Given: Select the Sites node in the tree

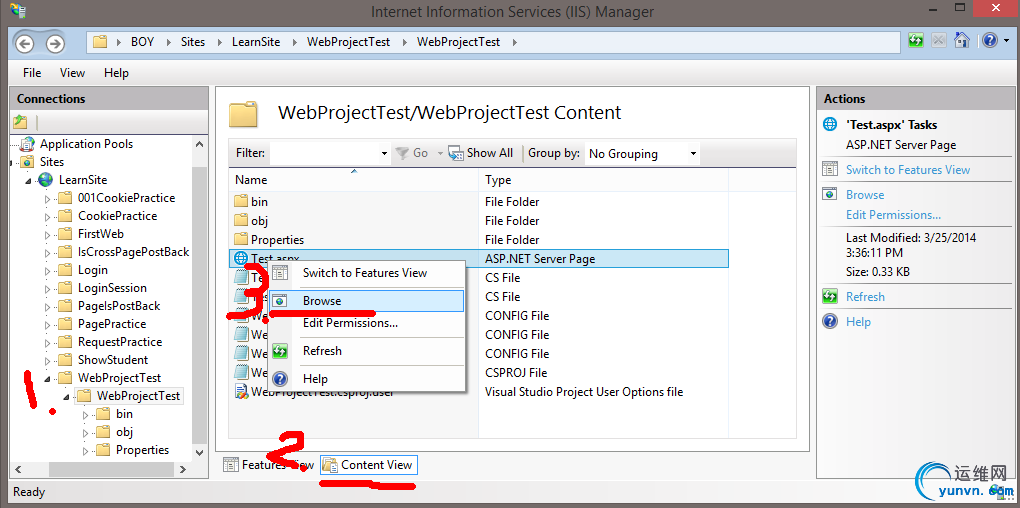Looking at the screenshot, I should coord(52,162).
